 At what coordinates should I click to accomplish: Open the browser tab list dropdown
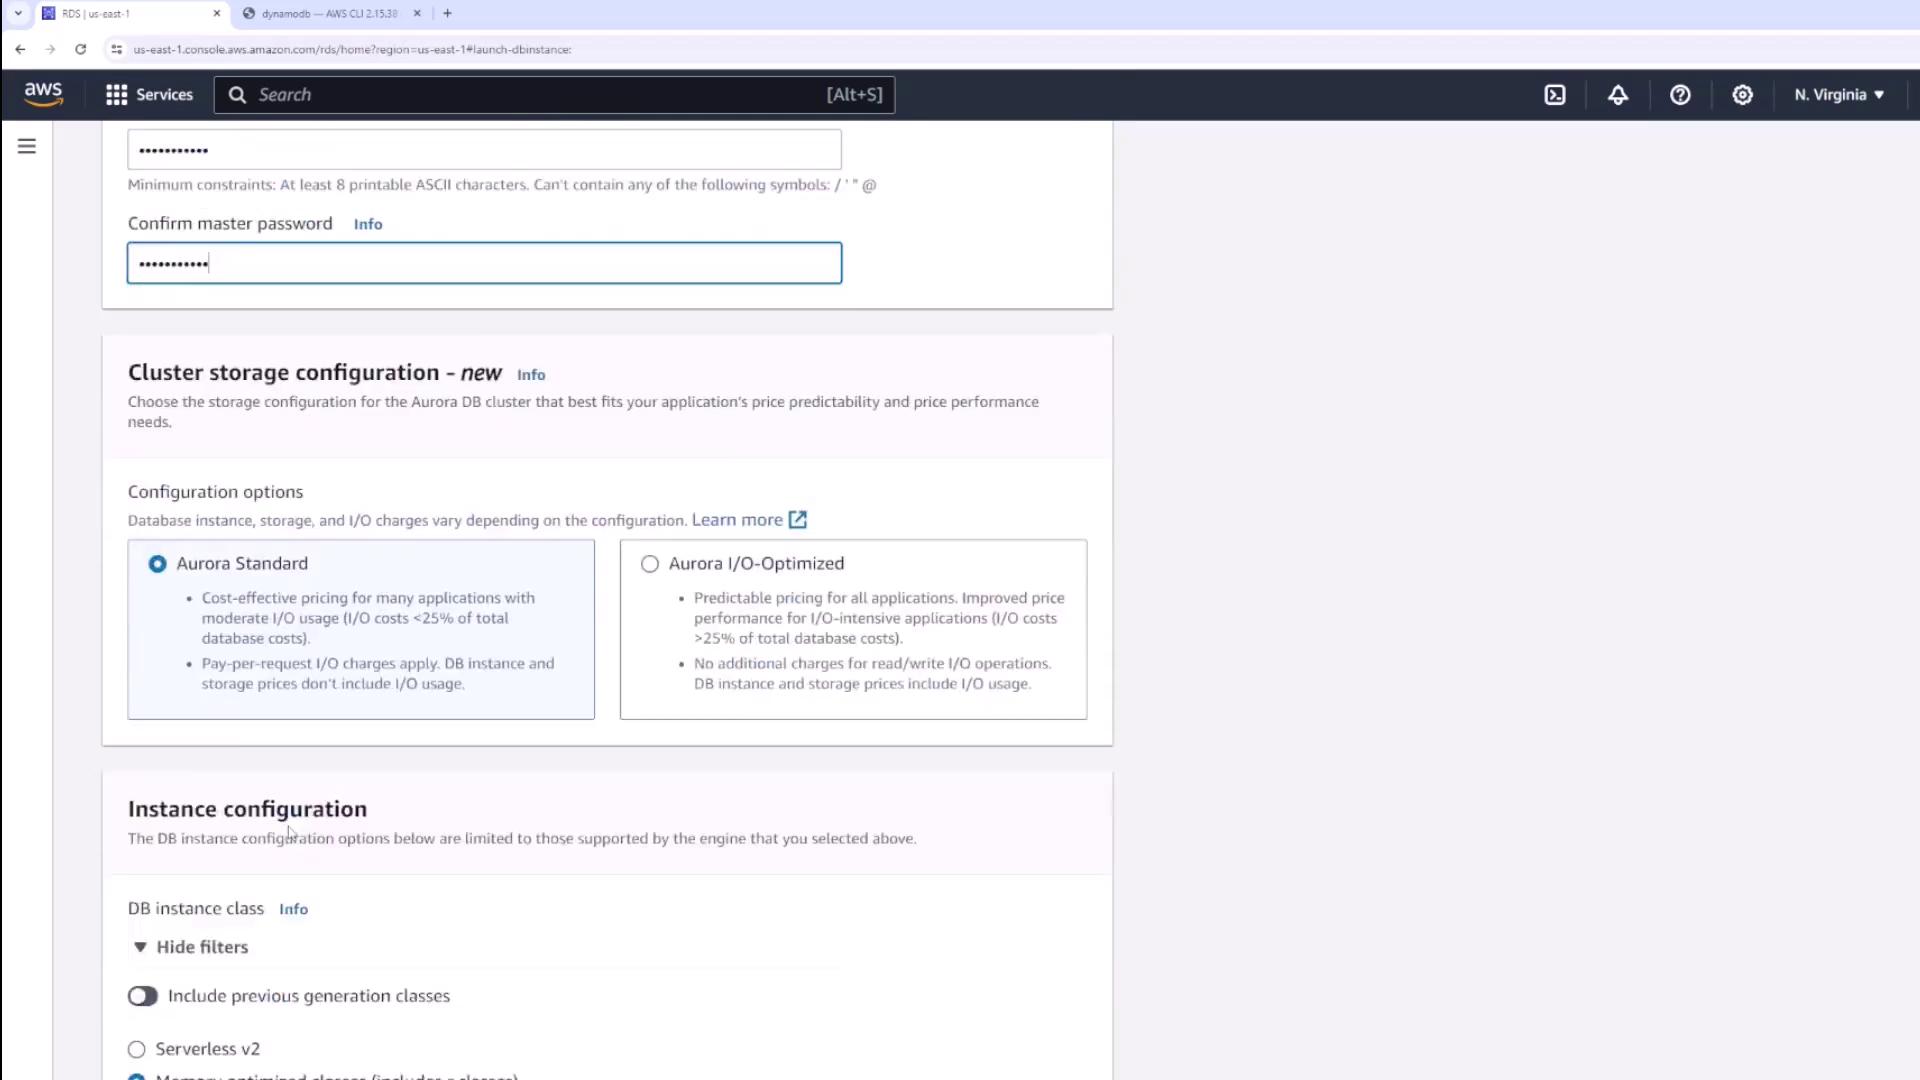(x=18, y=13)
